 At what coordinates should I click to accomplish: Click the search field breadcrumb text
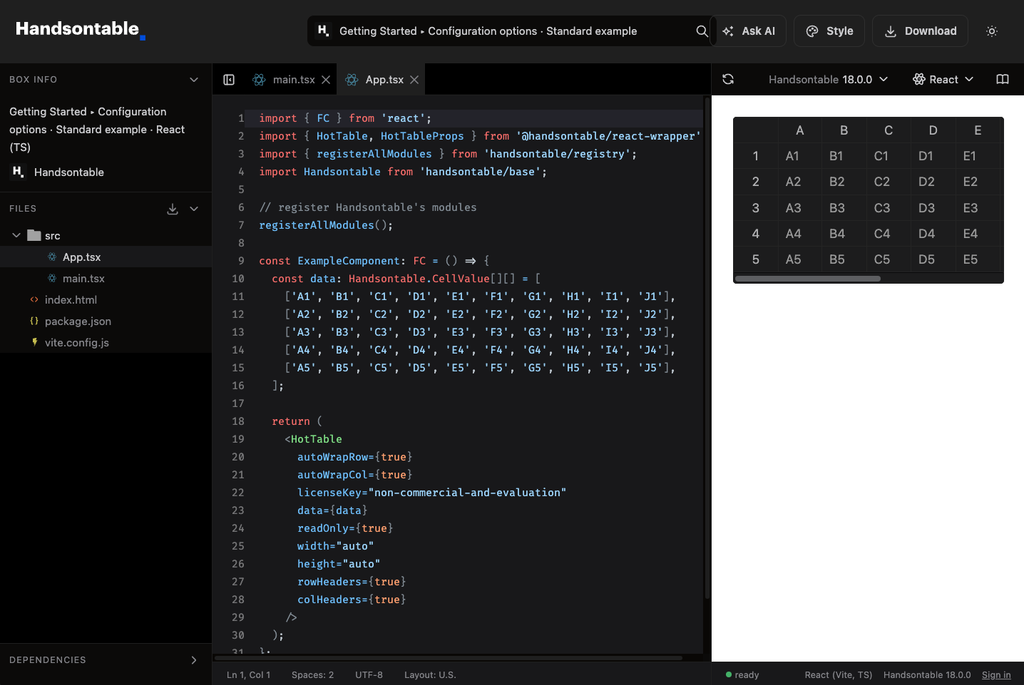(488, 31)
